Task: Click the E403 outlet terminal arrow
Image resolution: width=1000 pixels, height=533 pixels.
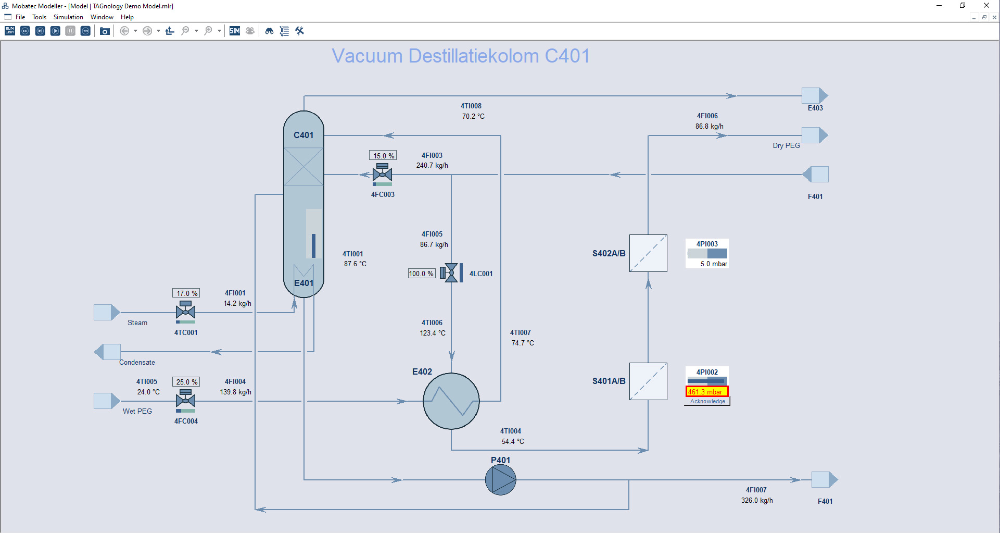Action: point(814,96)
